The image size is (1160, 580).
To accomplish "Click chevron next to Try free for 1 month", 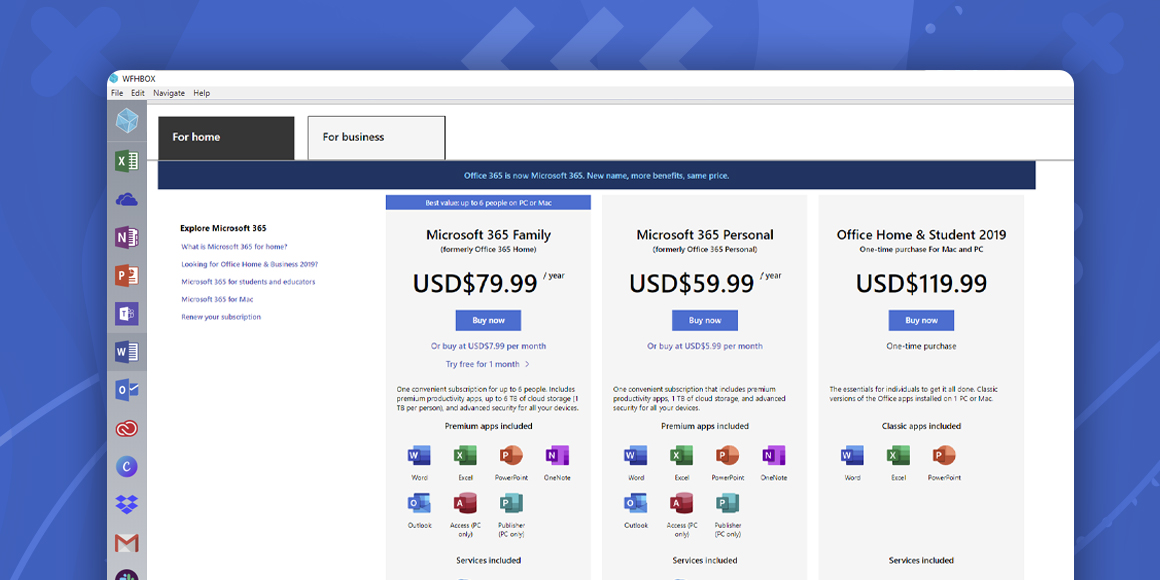I will pos(527,364).
